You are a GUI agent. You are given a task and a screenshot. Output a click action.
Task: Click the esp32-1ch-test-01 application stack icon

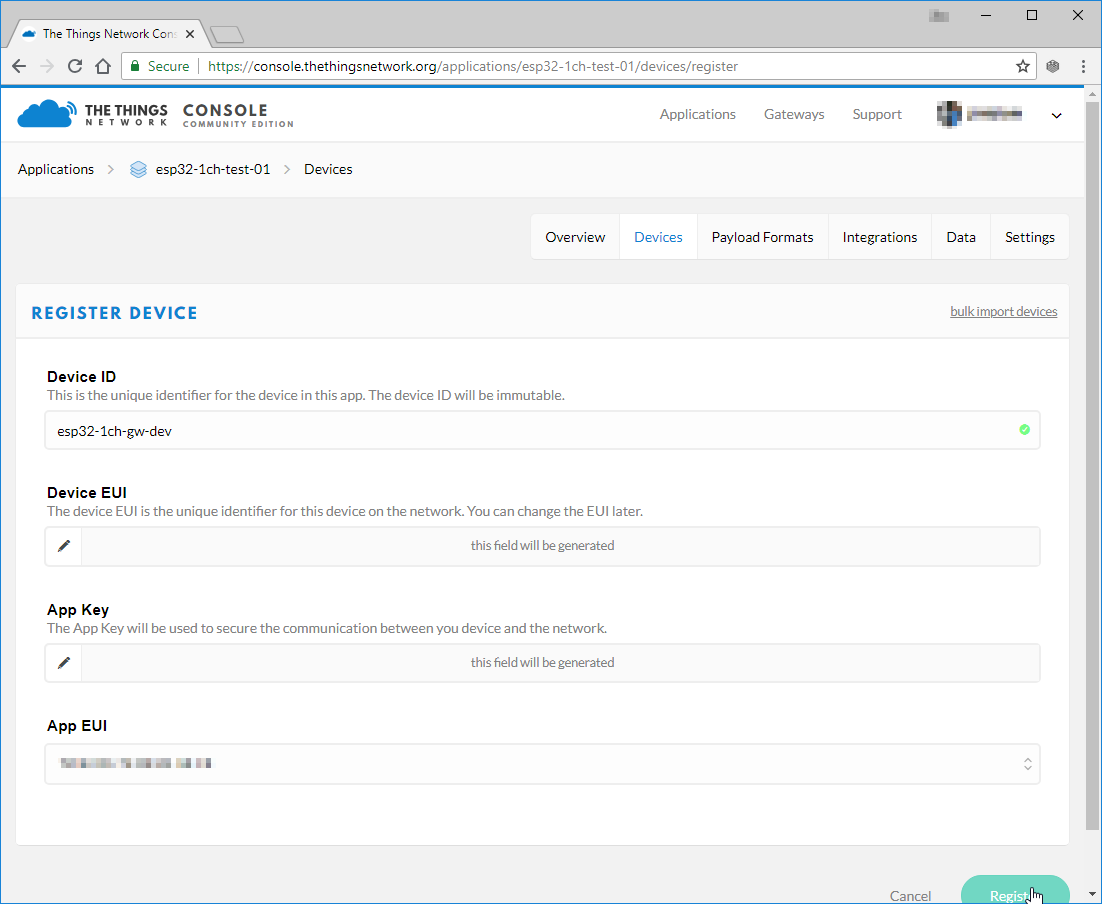pos(138,169)
